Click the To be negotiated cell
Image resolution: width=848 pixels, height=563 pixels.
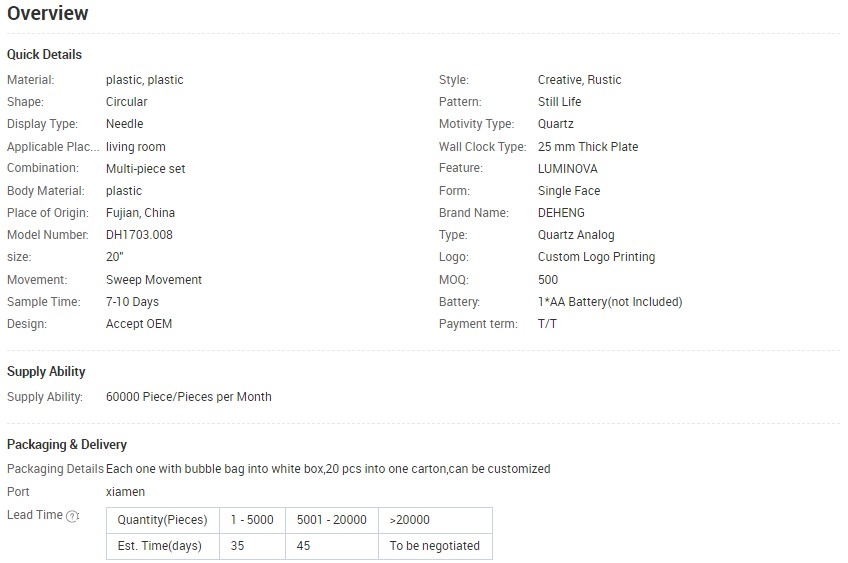(435, 546)
